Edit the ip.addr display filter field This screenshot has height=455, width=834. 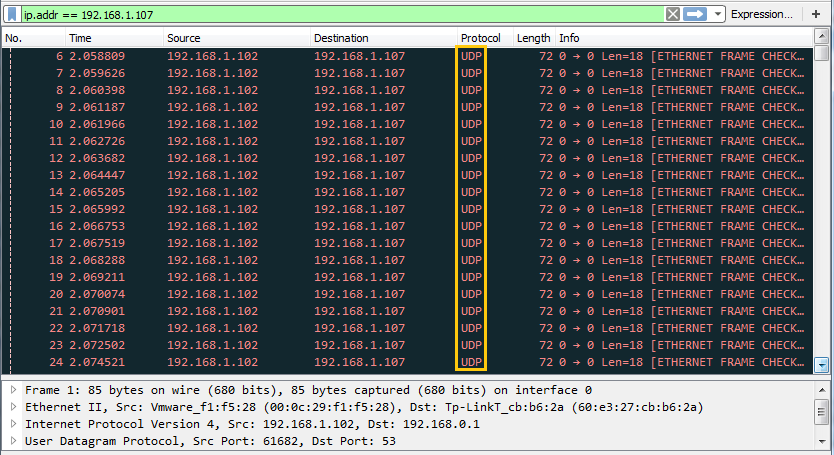(343, 14)
